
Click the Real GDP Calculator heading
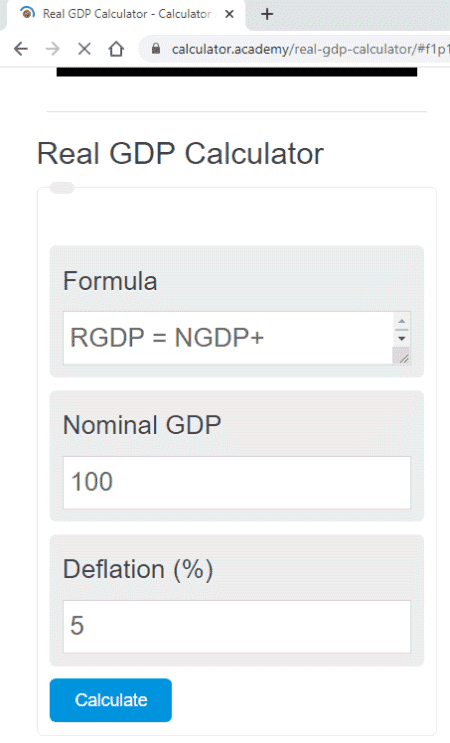click(x=180, y=154)
